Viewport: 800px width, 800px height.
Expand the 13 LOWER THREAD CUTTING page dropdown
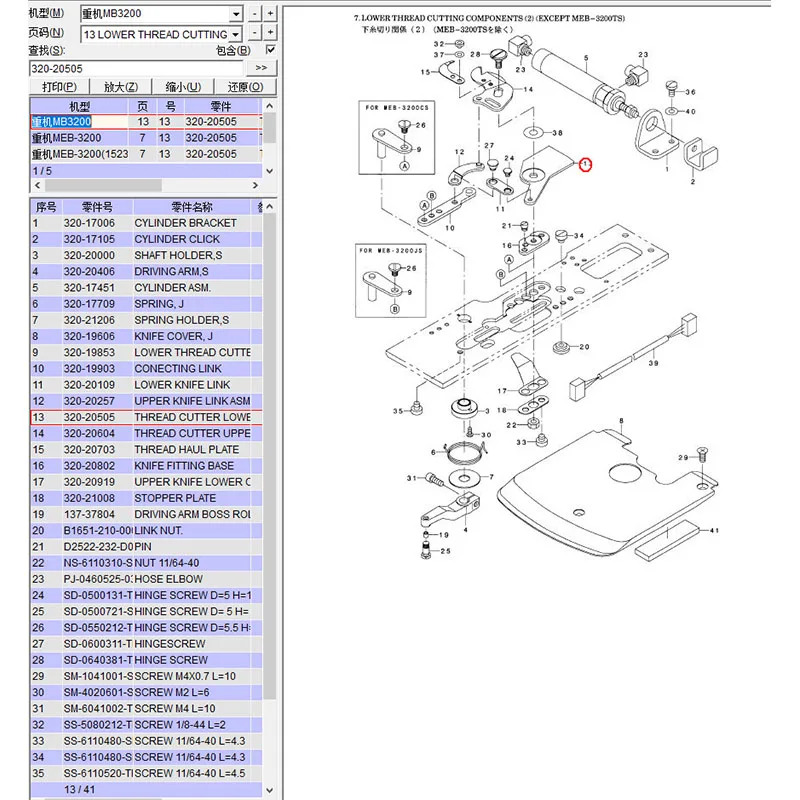click(235, 35)
